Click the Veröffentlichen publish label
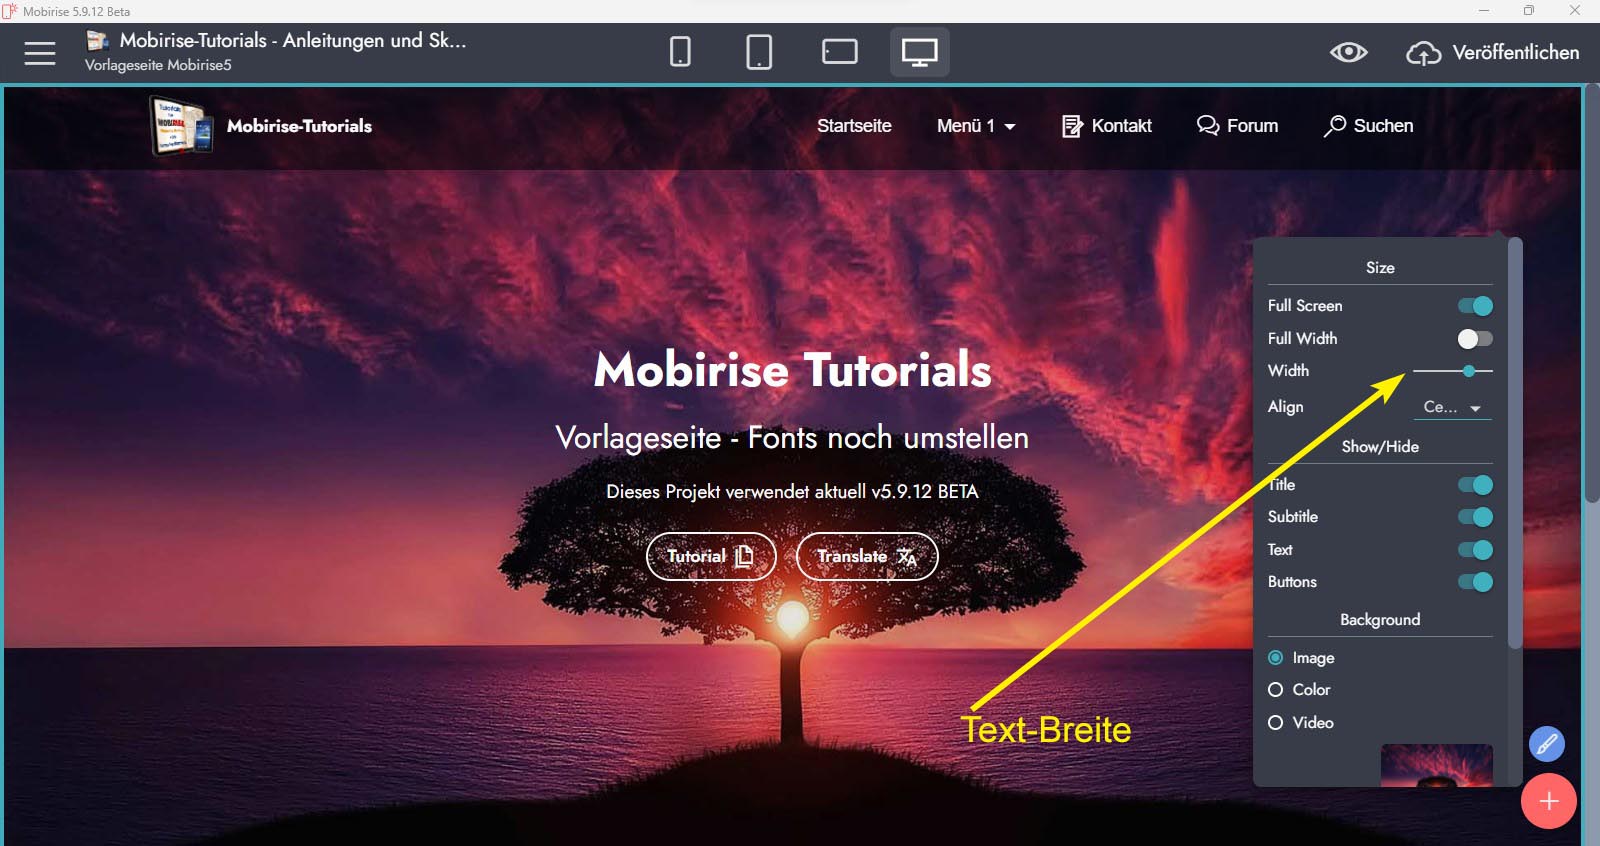This screenshot has height=846, width=1600. pyautogui.click(x=1516, y=53)
